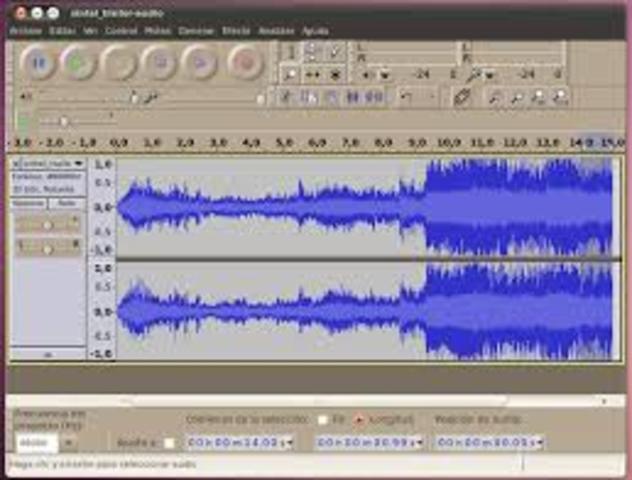Open selection length time format dropdown
Image resolution: width=632 pixels, height=480 pixels.
(x=420, y=443)
